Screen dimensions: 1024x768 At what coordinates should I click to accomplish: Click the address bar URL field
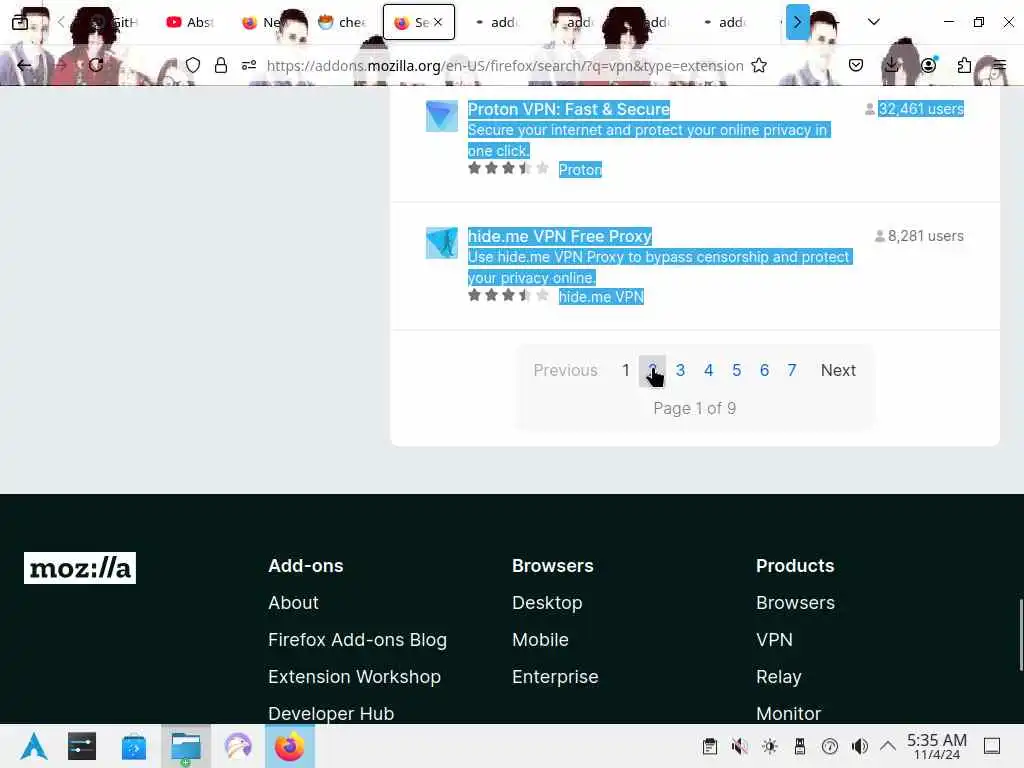pyautogui.click(x=505, y=65)
